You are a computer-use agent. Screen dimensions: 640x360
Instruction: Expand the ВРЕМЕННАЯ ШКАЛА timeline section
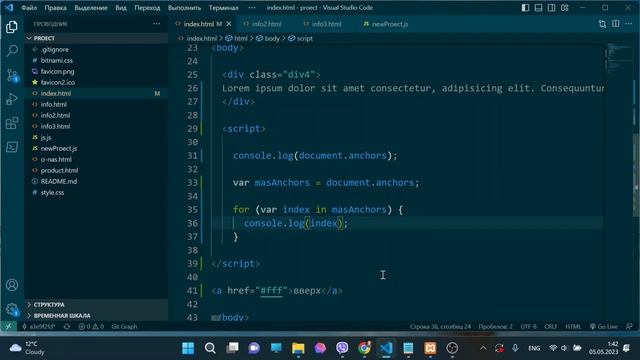[x=96, y=316]
